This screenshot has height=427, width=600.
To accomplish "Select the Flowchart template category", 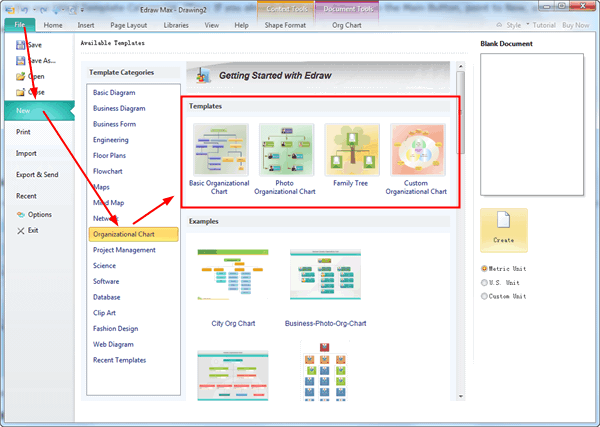I will [108, 171].
